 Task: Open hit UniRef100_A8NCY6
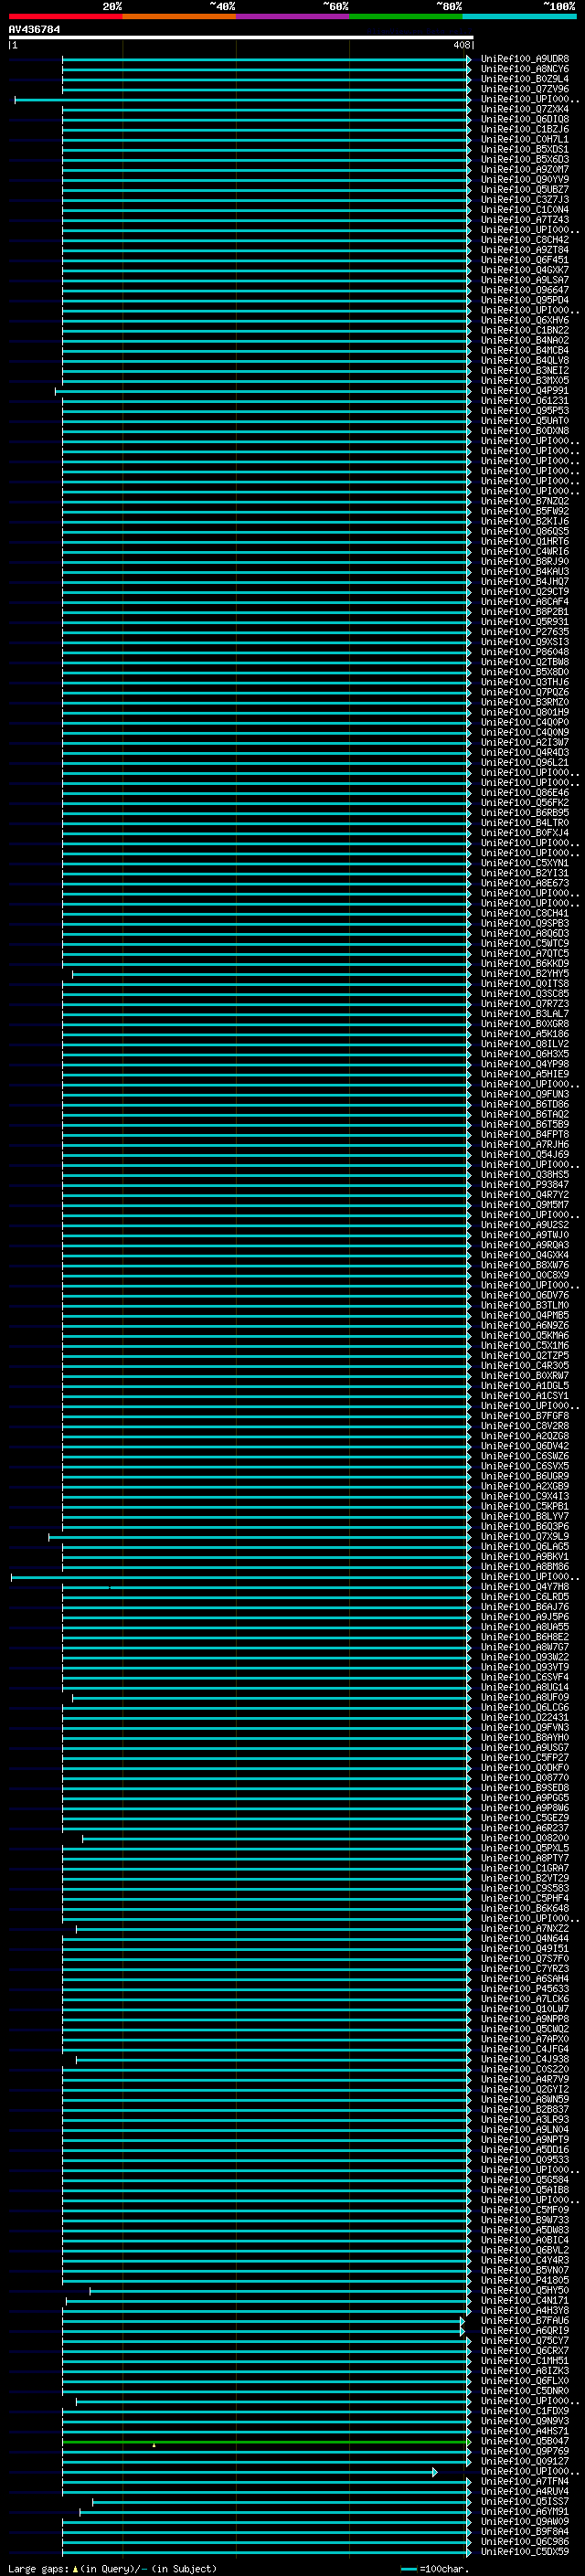pyautogui.click(x=525, y=69)
